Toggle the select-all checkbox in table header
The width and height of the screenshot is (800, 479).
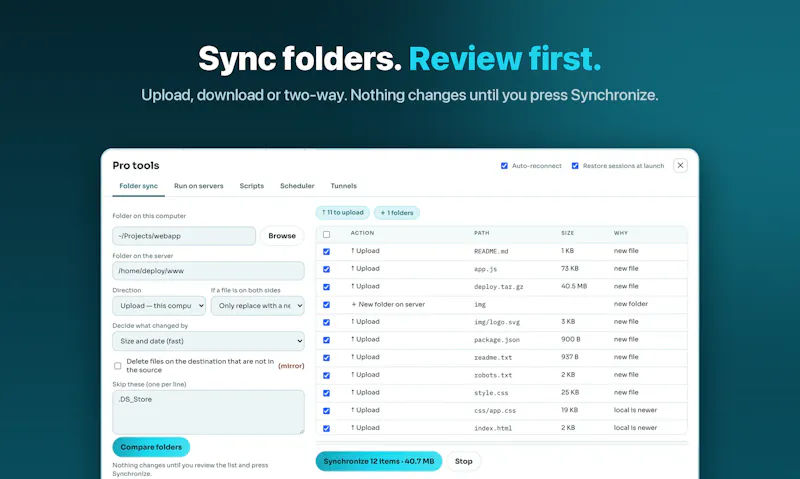327,234
